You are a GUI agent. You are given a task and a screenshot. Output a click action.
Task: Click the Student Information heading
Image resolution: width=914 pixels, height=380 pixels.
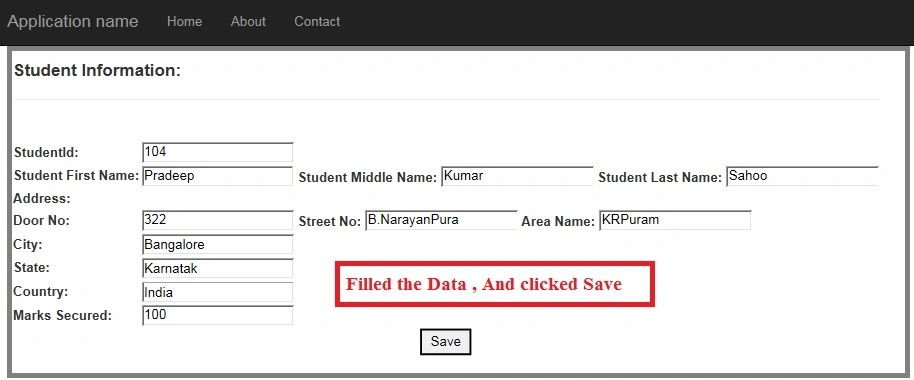(x=97, y=71)
